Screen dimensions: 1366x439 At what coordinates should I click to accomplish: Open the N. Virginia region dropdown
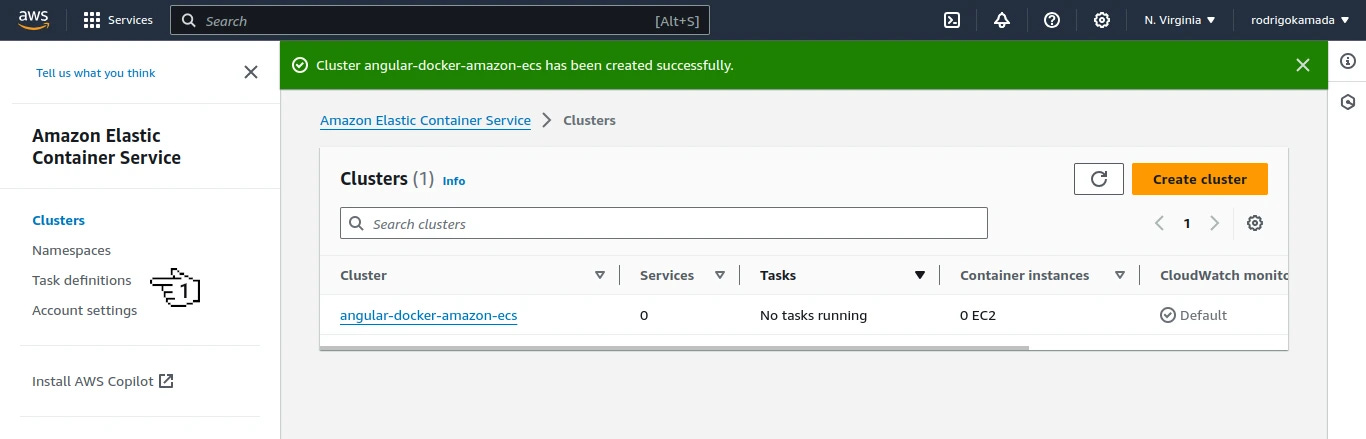[x=1180, y=20]
